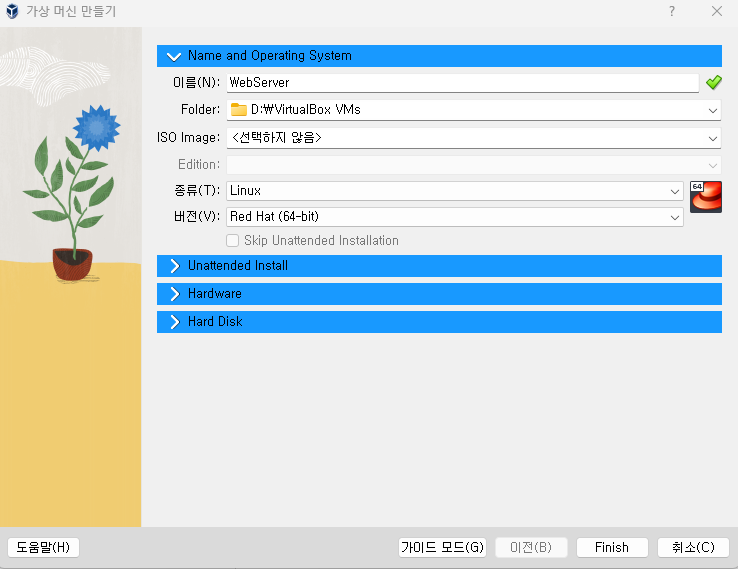Click the 이름(N): label

[196, 83]
